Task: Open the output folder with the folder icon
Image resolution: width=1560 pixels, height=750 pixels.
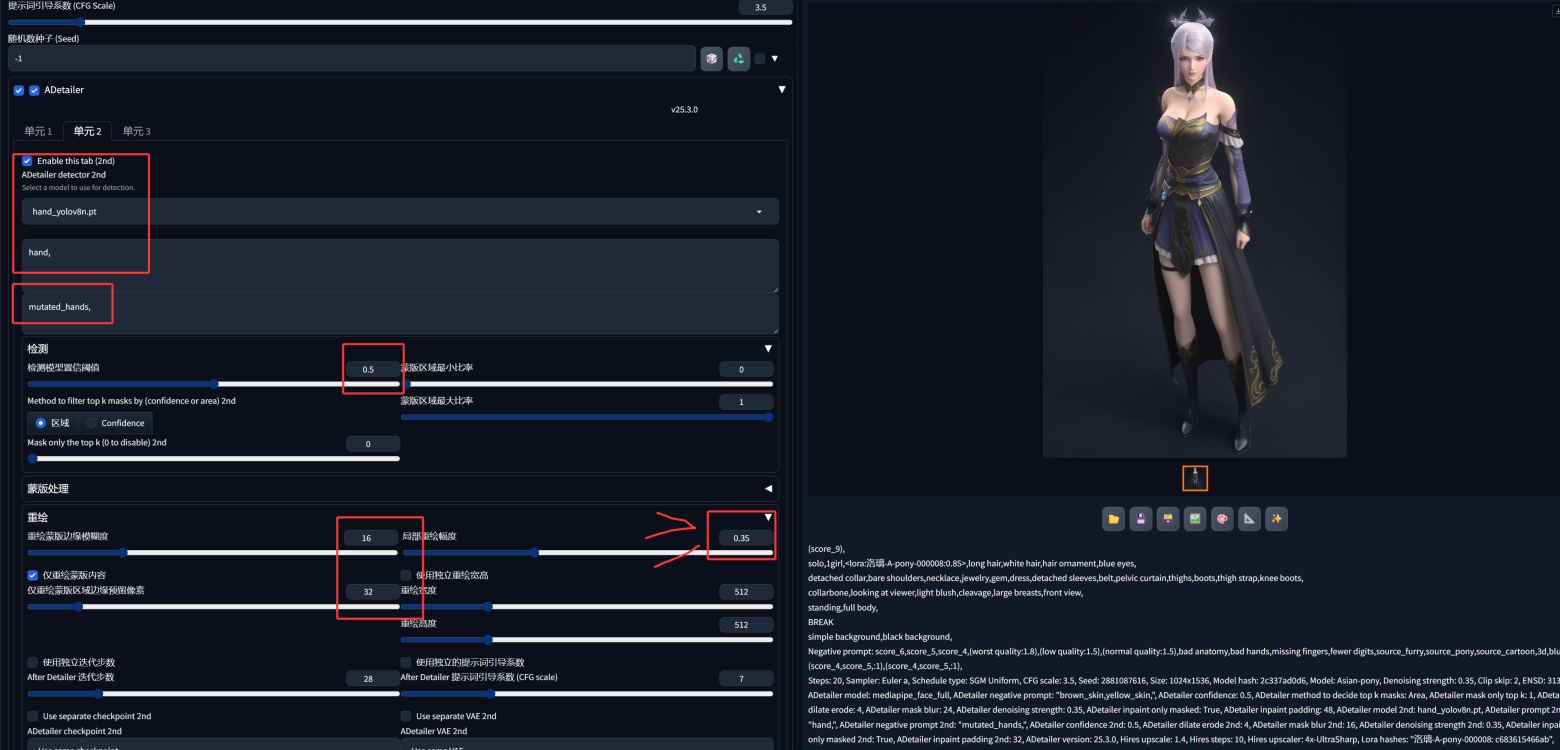Action: (x=1114, y=519)
